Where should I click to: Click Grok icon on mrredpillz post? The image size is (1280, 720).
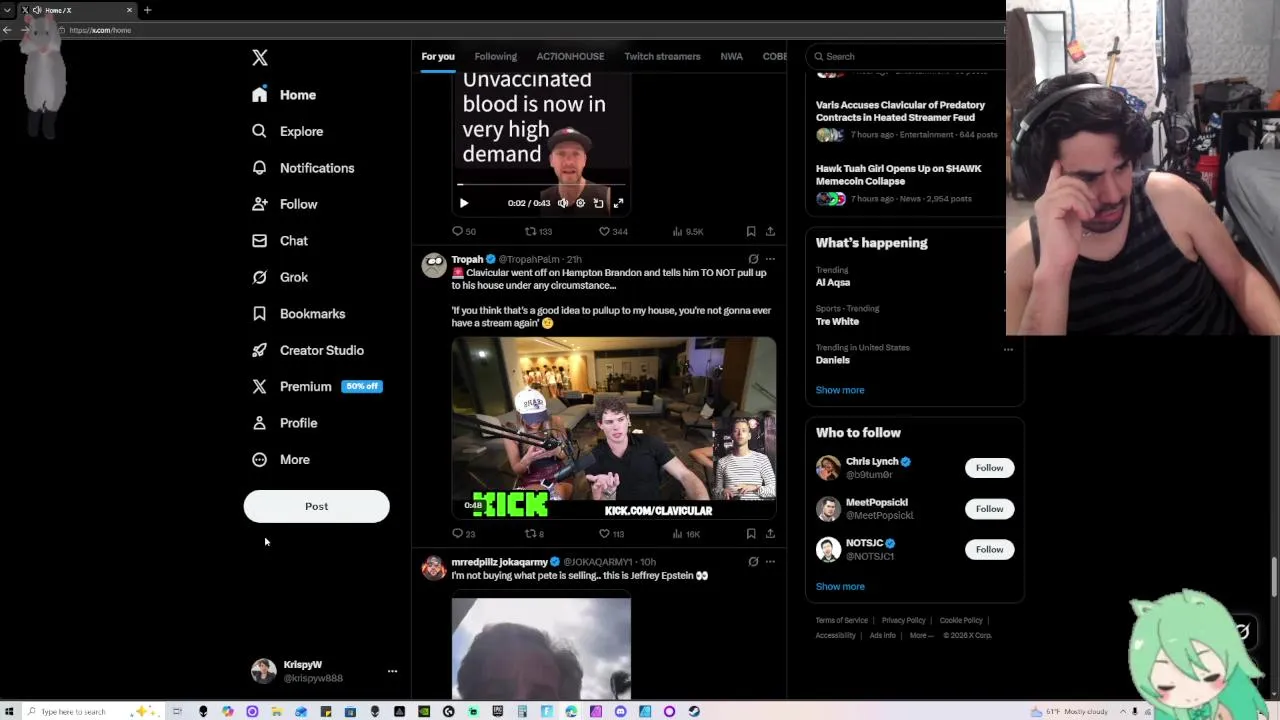tap(753, 562)
